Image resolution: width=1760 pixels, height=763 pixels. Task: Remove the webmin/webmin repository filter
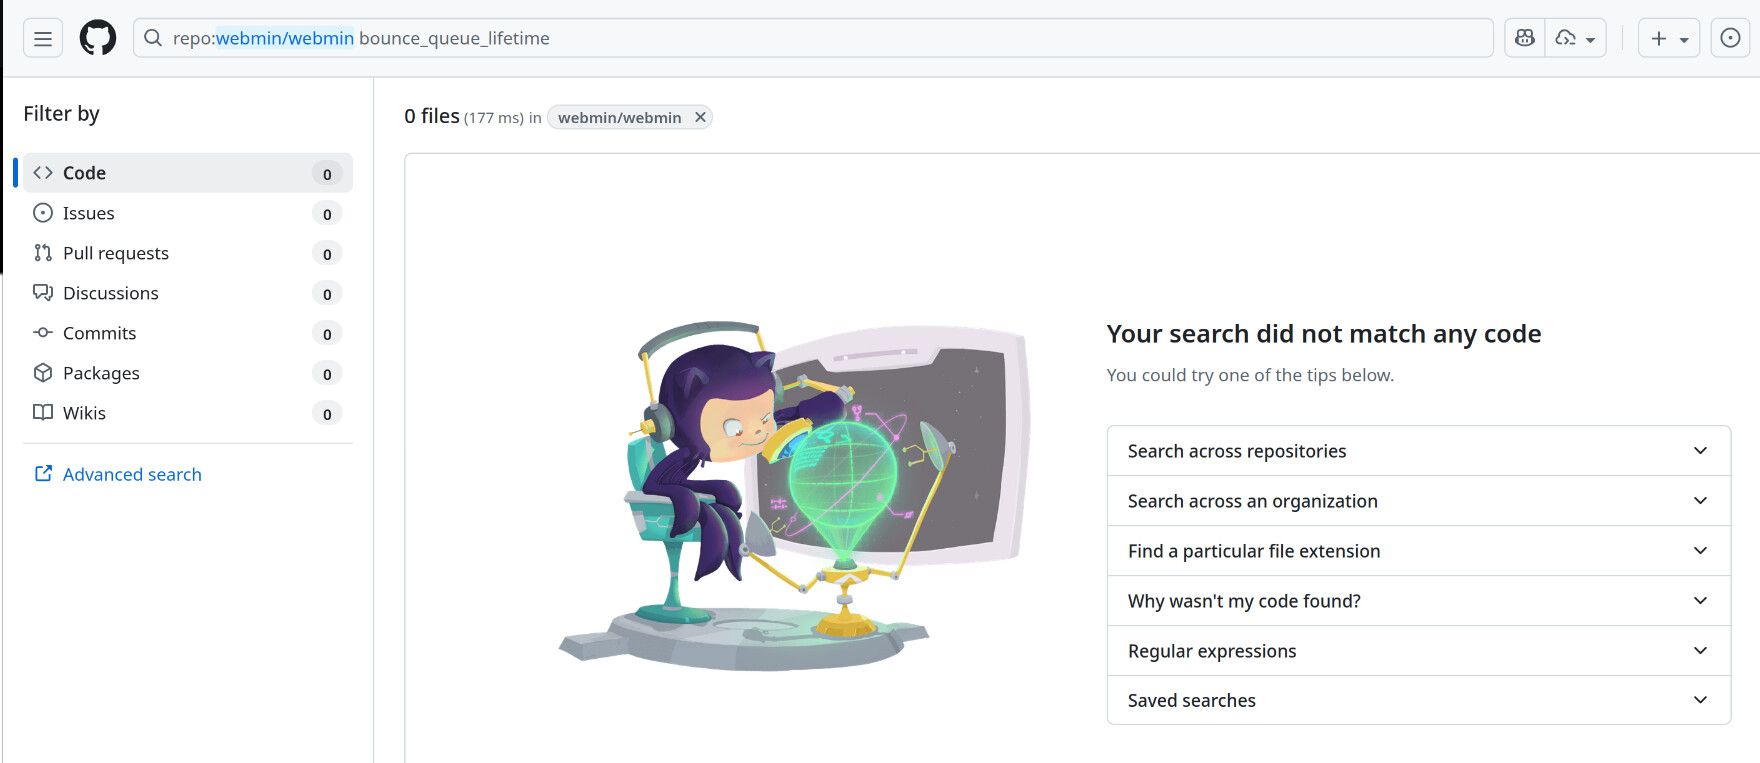tap(701, 117)
